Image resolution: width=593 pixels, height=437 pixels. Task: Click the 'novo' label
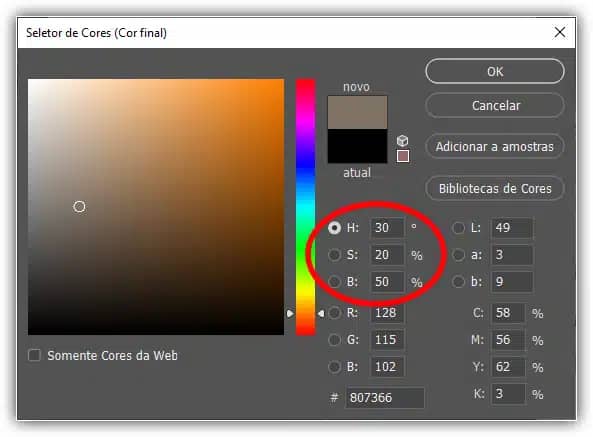[356, 87]
